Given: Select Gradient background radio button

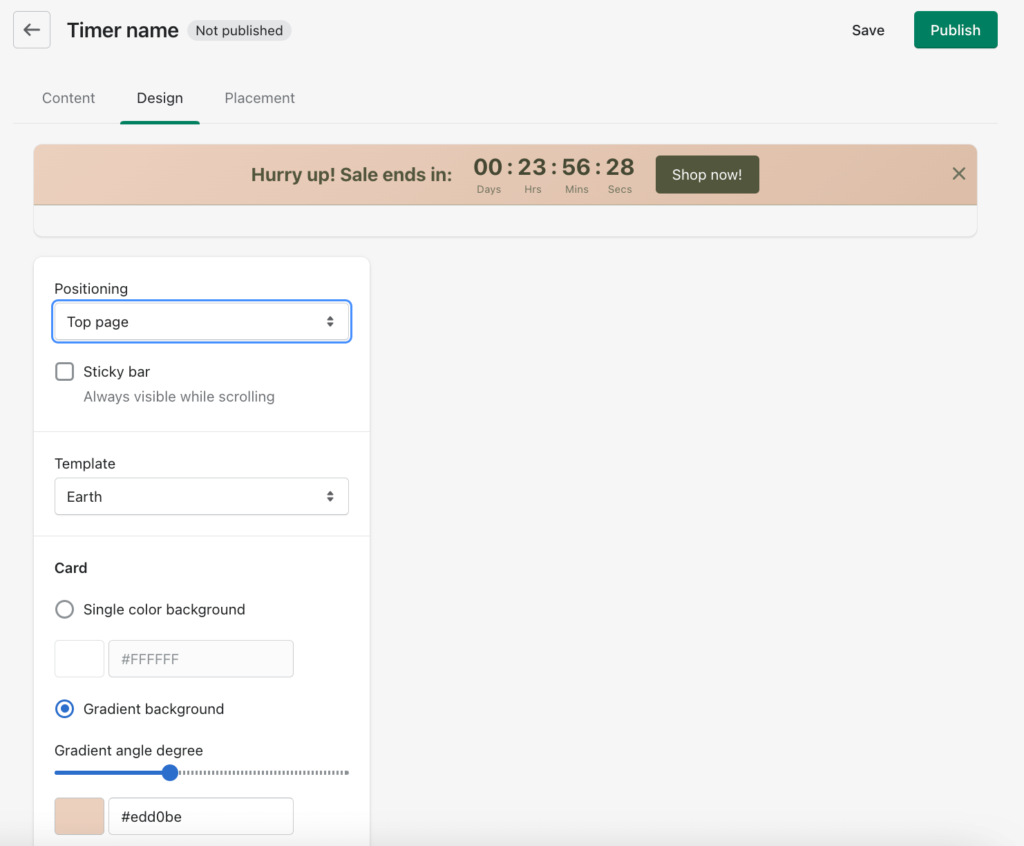Looking at the screenshot, I should click(x=65, y=709).
